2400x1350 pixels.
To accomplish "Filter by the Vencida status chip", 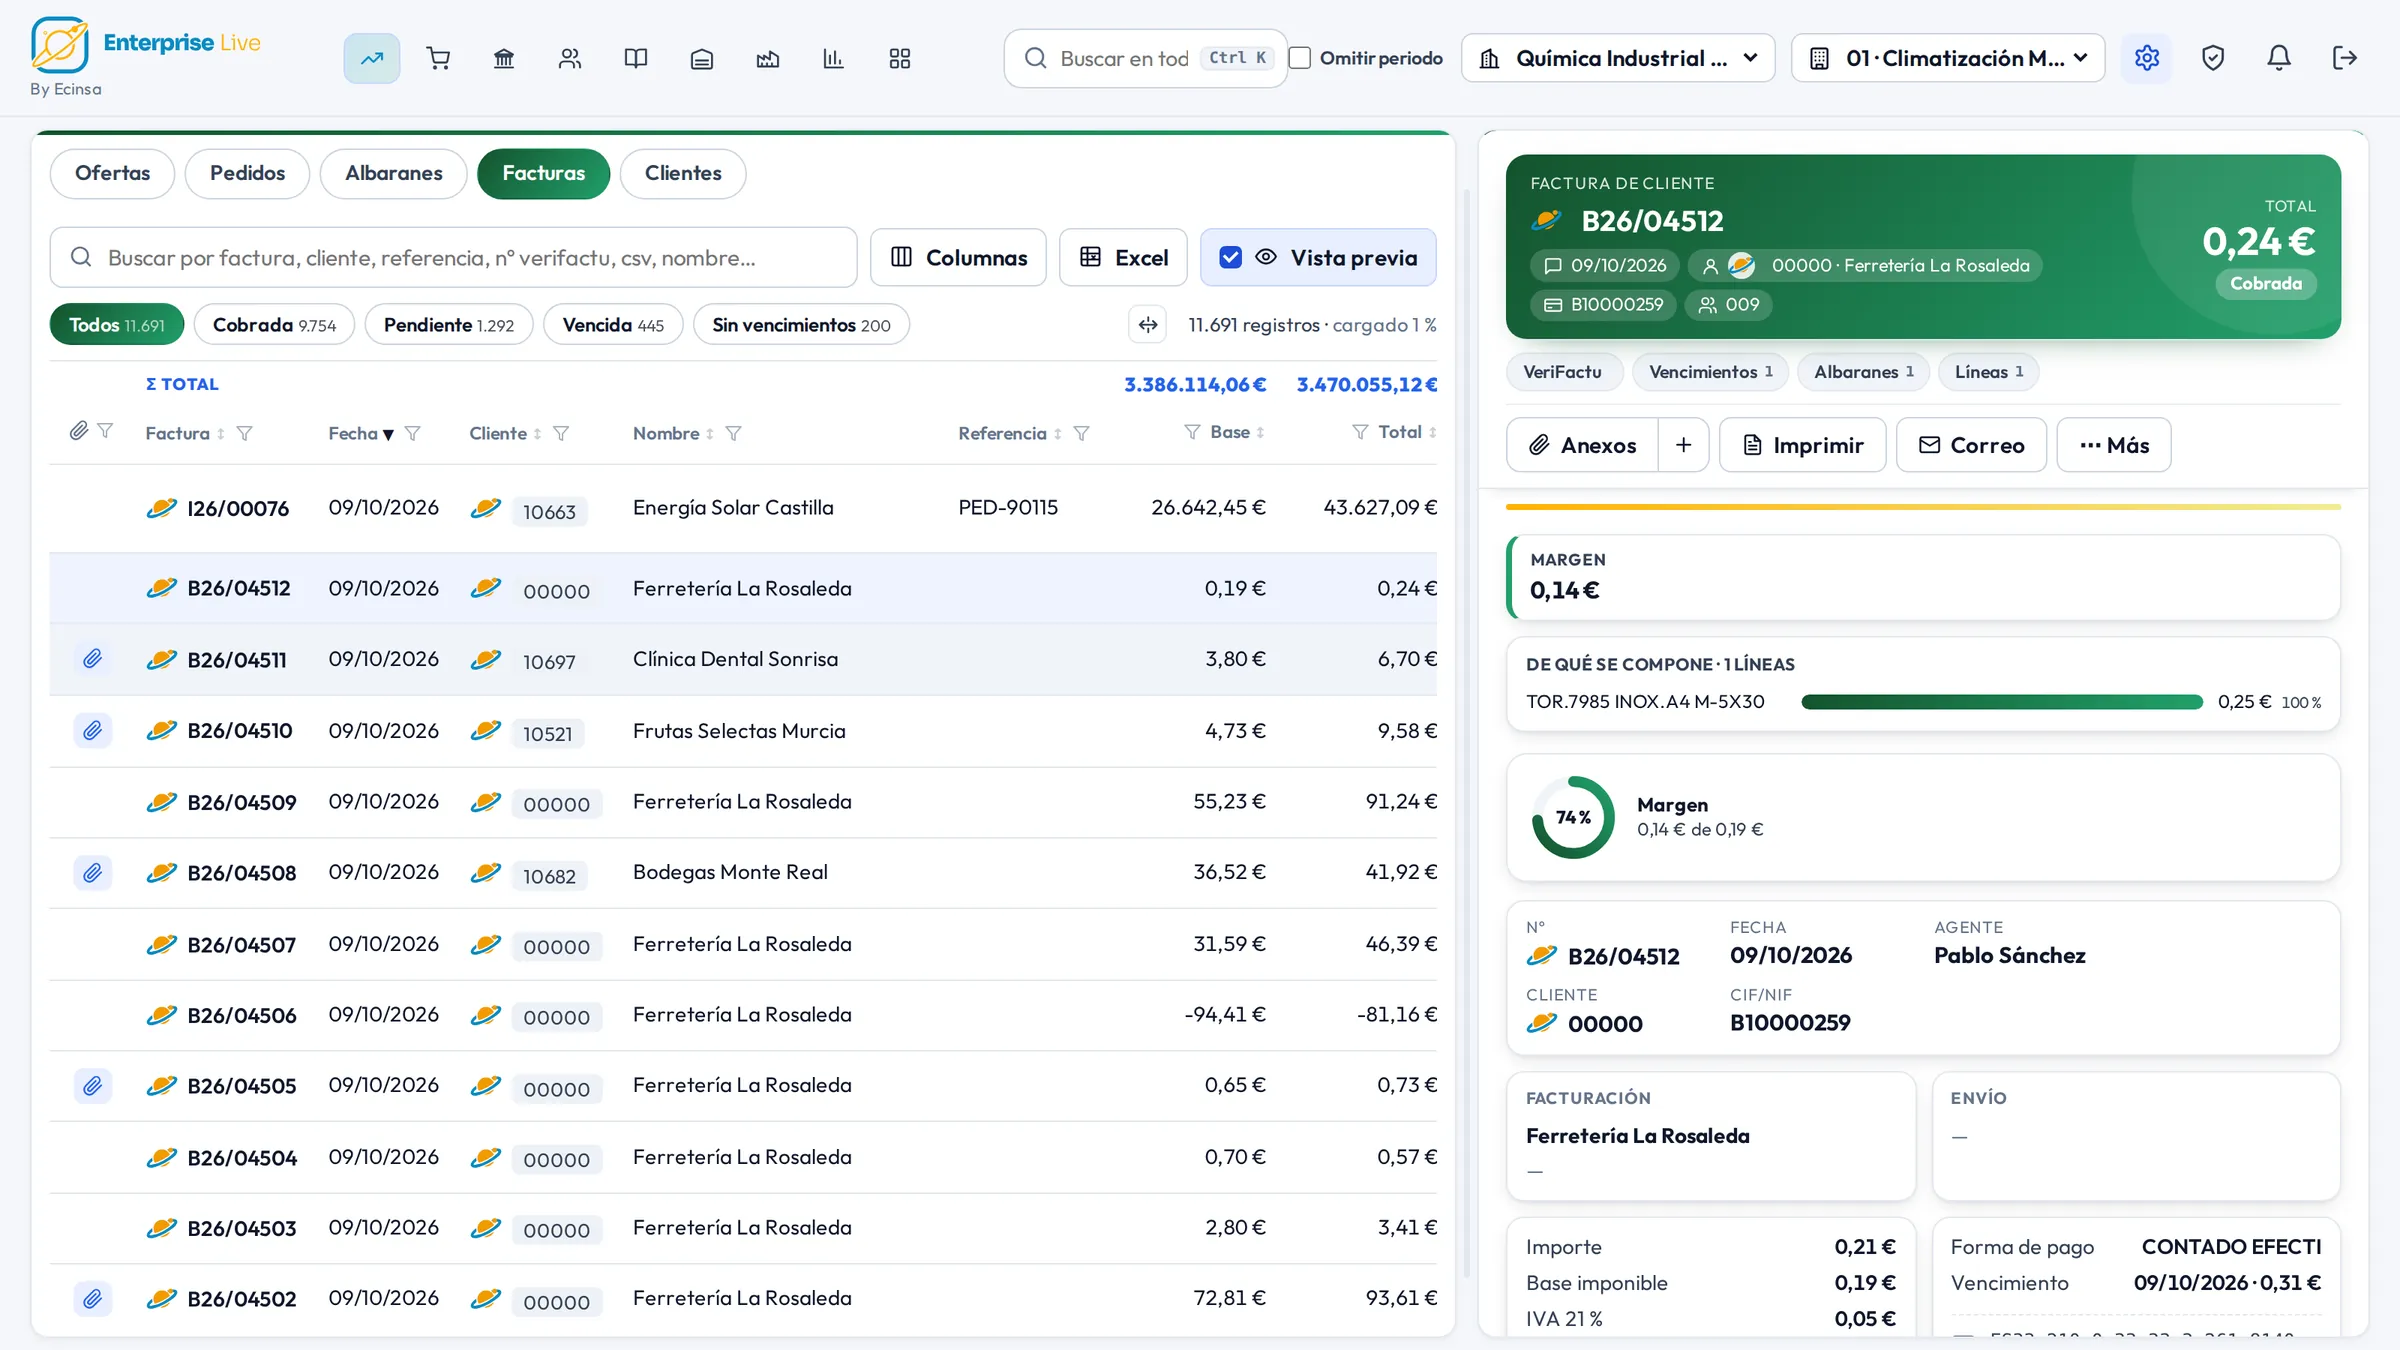I will coord(613,324).
